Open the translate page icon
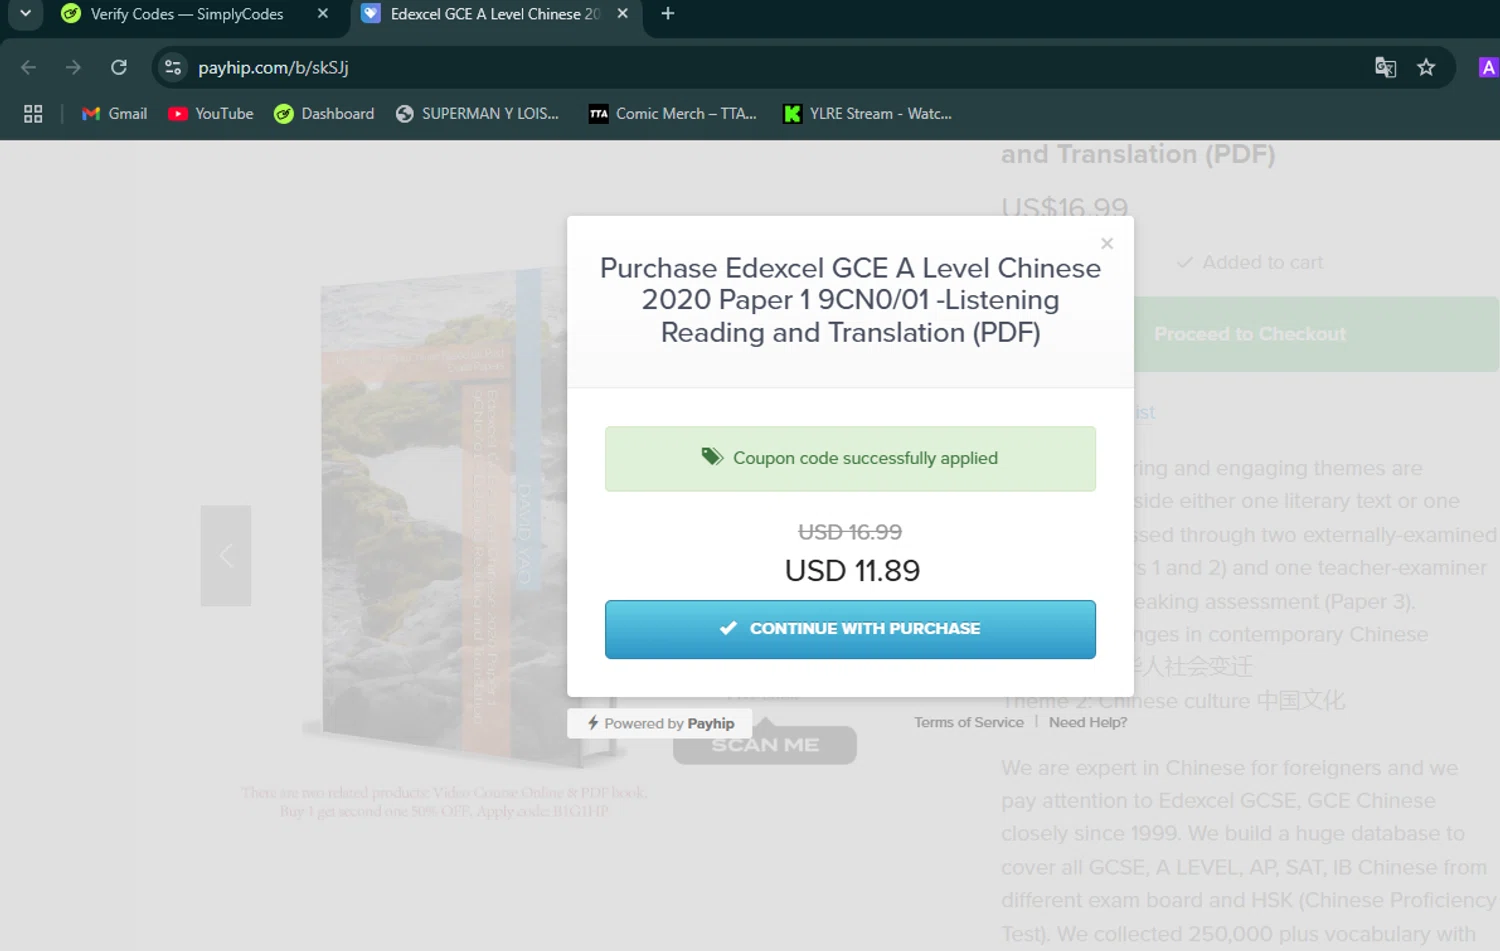The image size is (1500, 951). point(1385,67)
